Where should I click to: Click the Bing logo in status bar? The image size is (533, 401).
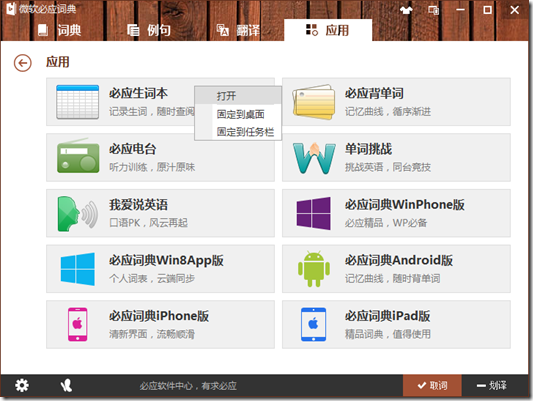[66, 385]
